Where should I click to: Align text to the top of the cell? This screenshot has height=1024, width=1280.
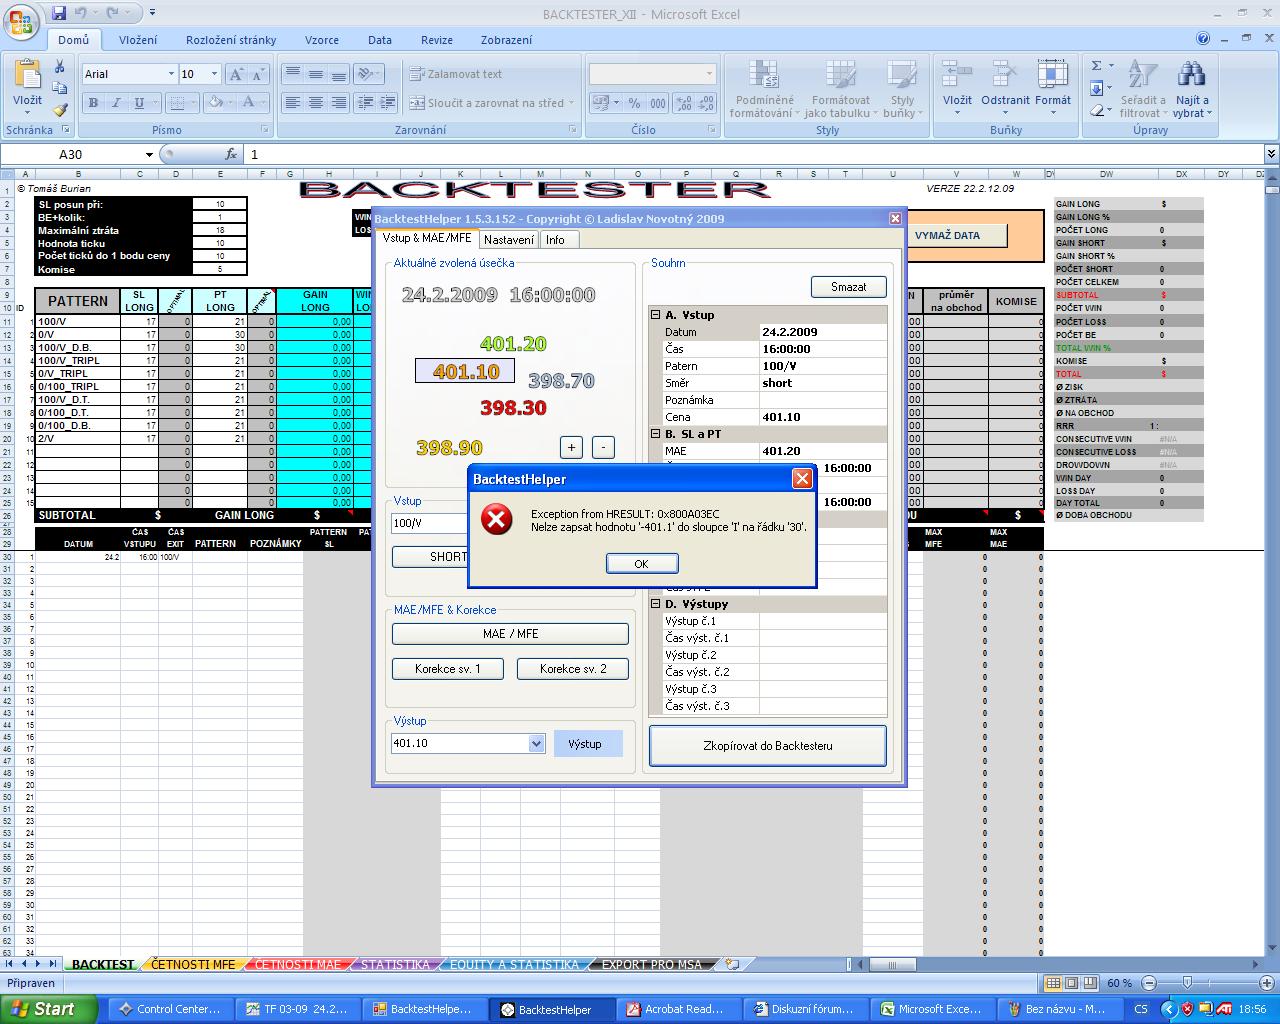click(293, 74)
